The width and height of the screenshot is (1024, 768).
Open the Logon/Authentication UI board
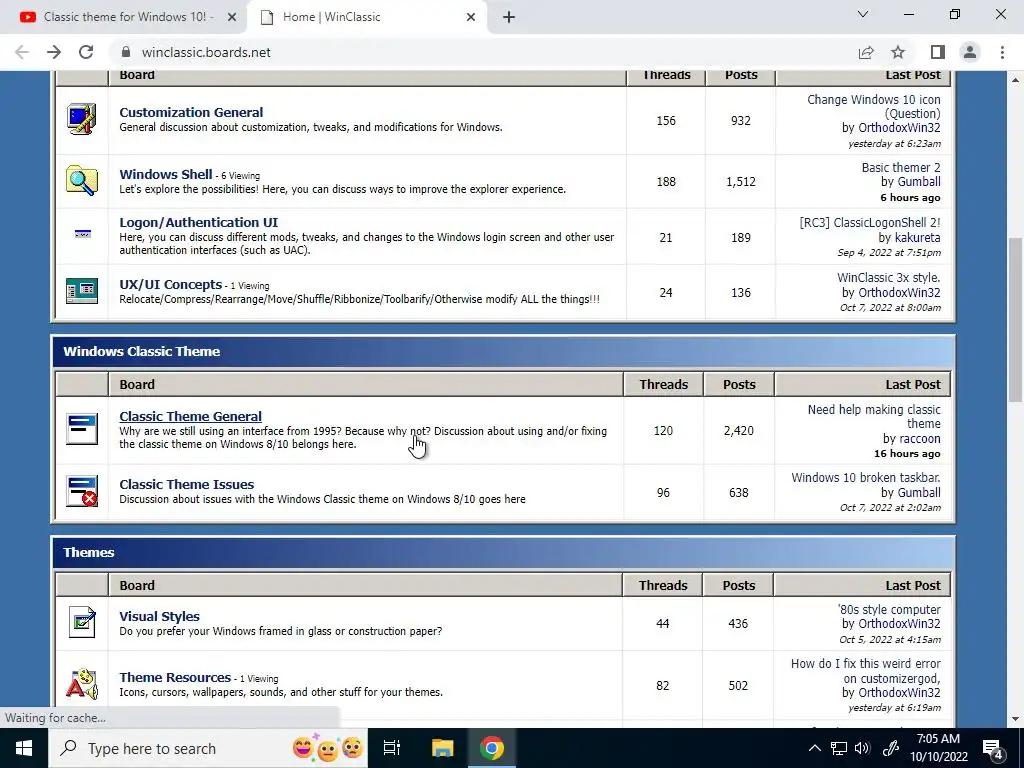click(x=199, y=222)
